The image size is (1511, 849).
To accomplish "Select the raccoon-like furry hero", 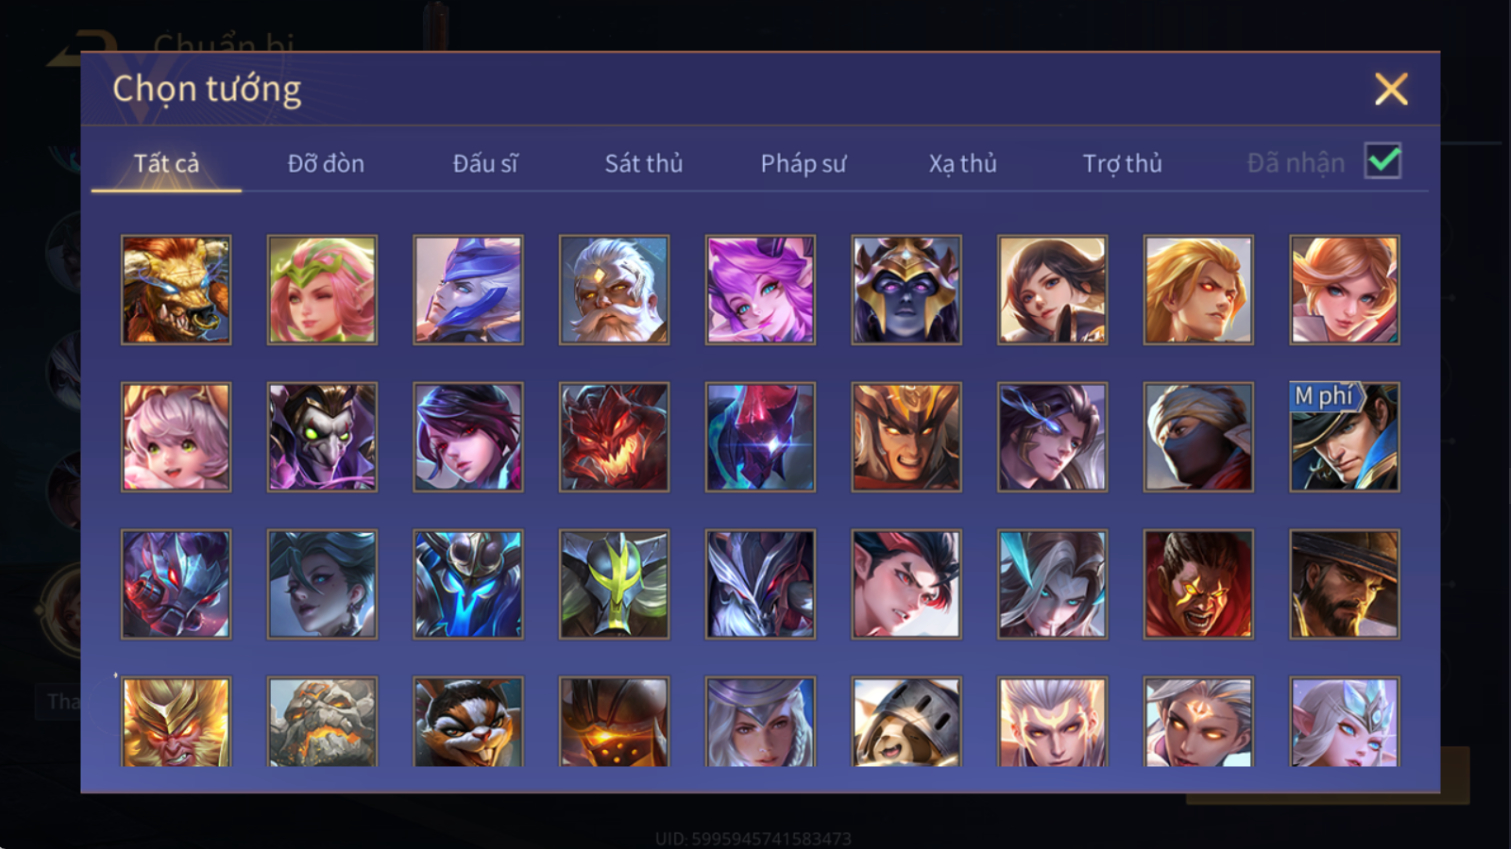I will (468, 722).
